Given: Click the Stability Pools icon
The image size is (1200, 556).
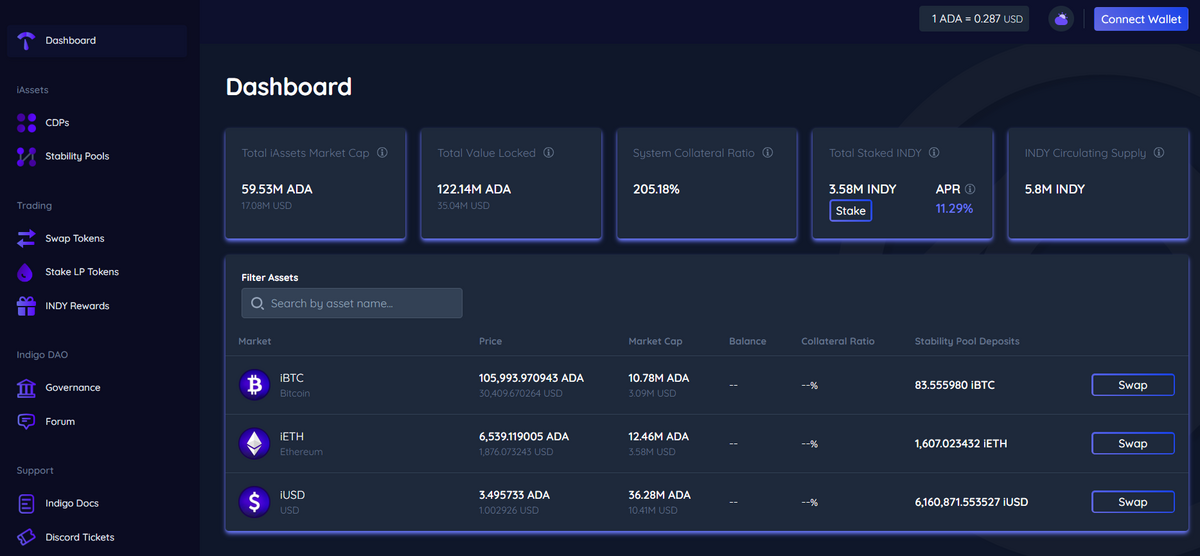Looking at the screenshot, I should click(x=27, y=156).
